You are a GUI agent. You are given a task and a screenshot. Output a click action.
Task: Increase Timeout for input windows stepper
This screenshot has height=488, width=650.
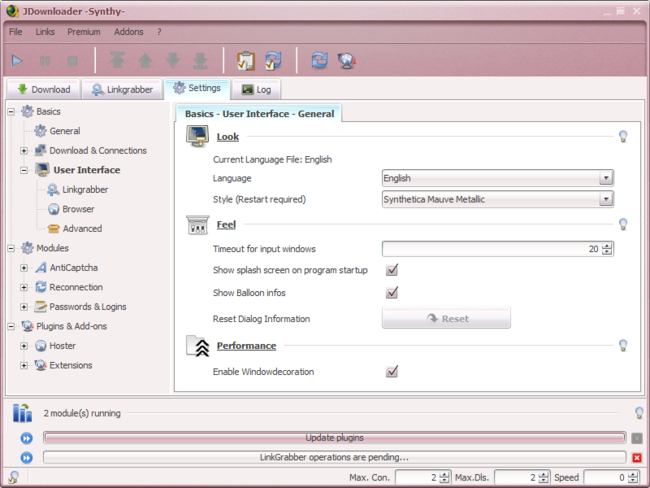click(607, 245)
